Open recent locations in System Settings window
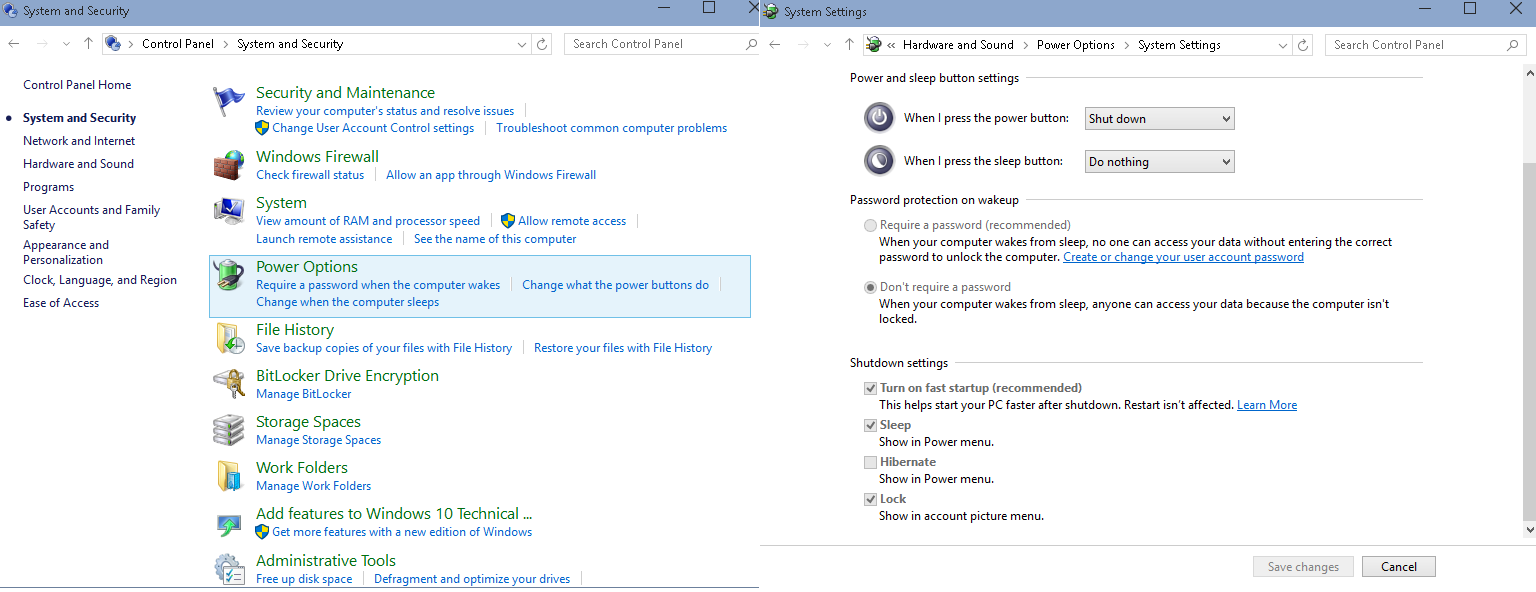Image resolution: width=1536 pixels, height=592 pixels. pyautogui.click(x=827, y=45)
